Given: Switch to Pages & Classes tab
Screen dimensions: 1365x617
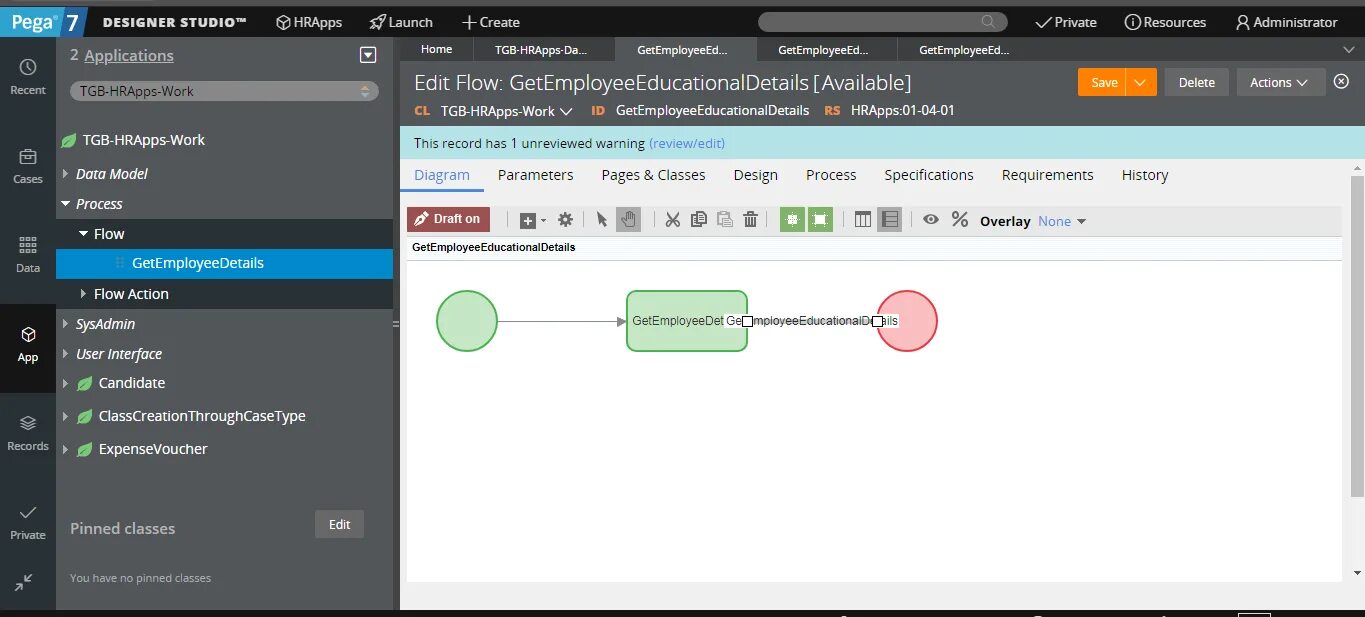Looking at the screenshot, I should (654, 175).
